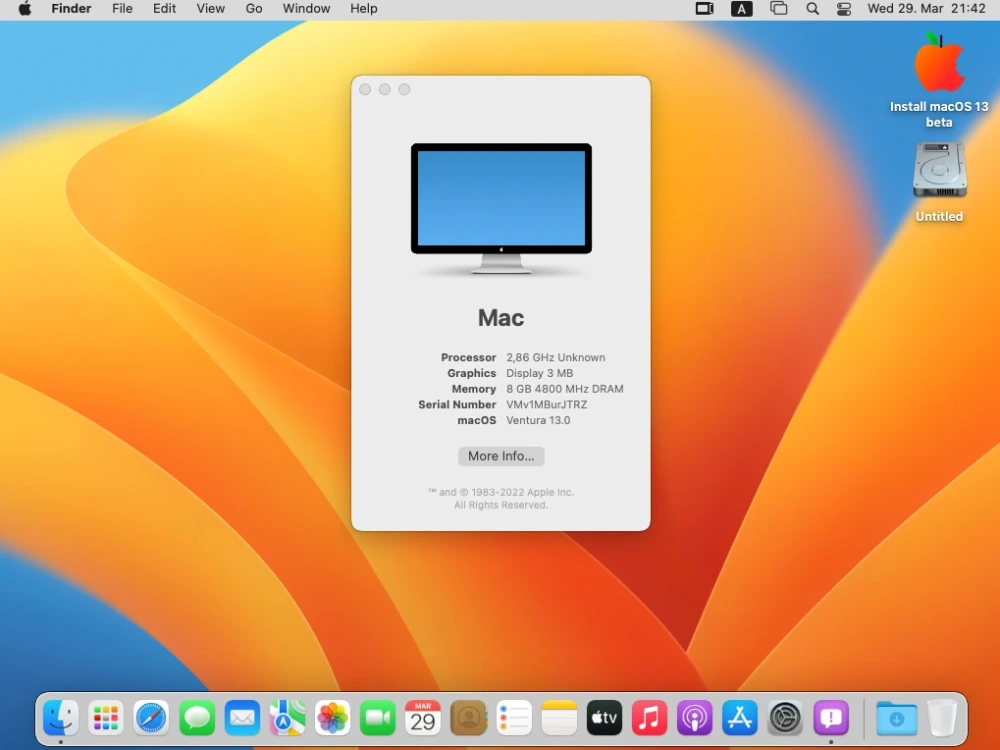The width and height of the screenshot is (1000, 750).
Task: Click the 8 GB 4800 MHz DRAM text
Action: coord(565,389)
